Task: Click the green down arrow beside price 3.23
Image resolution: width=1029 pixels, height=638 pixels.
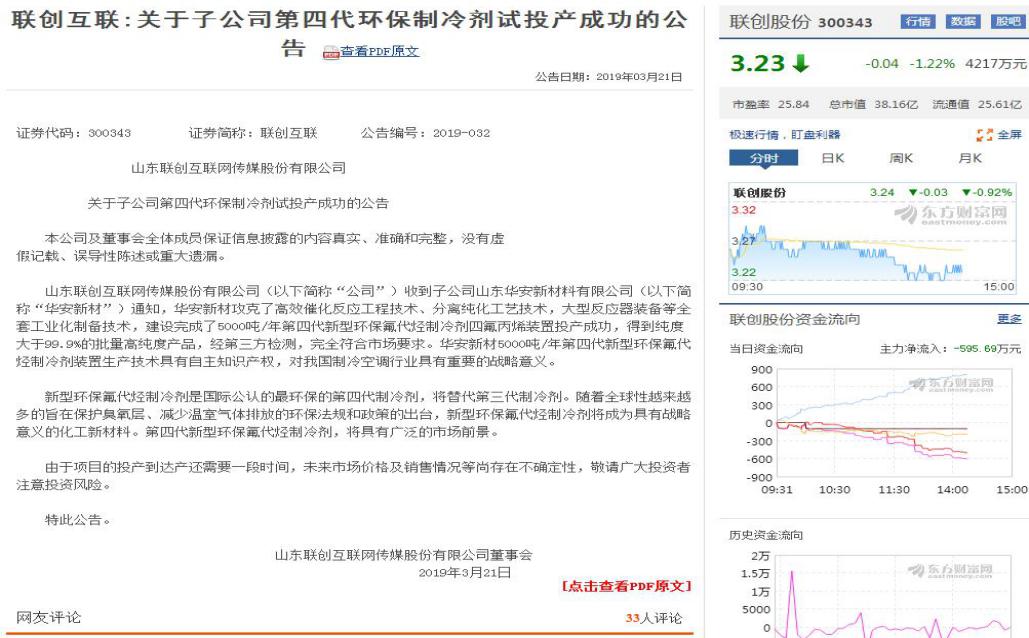Action: tap(801, 63)
